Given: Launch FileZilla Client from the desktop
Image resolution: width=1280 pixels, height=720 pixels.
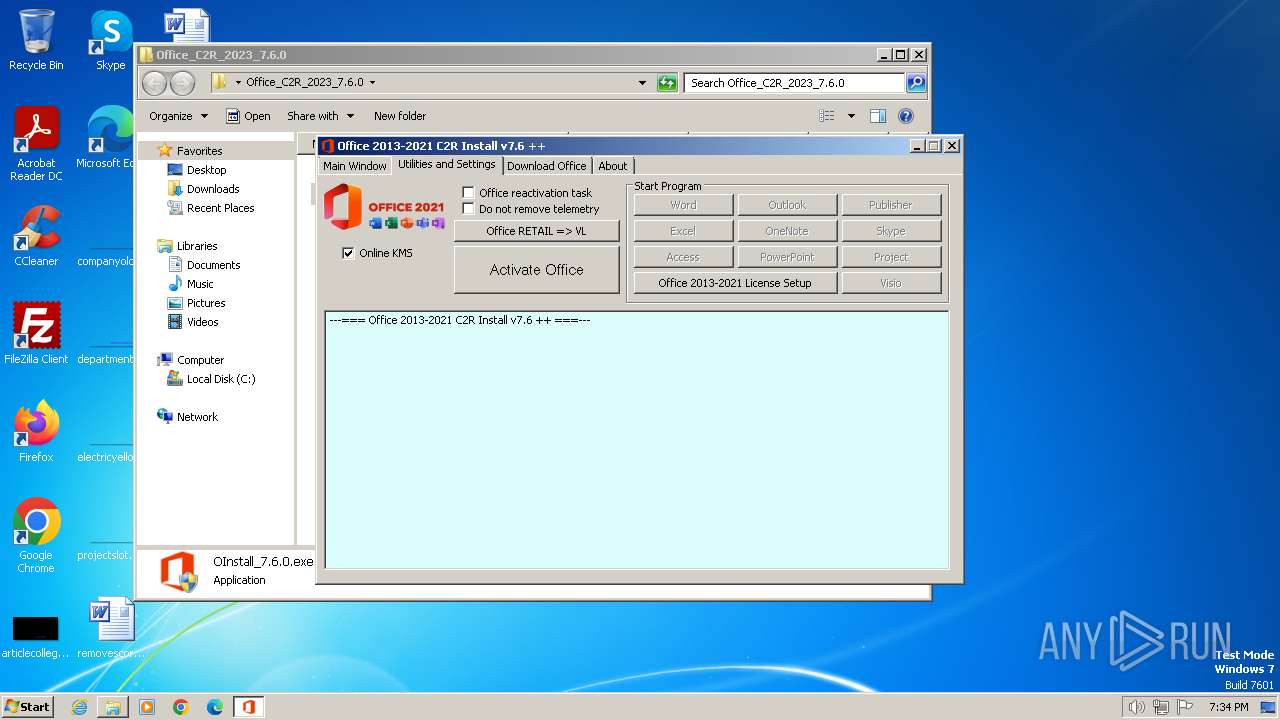Looking at the screenshot, I should (36, 334).
